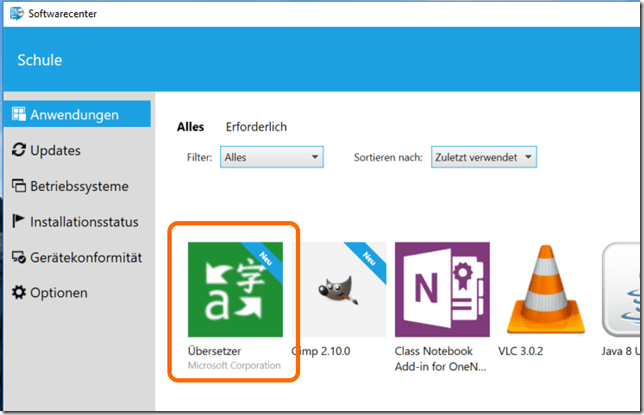The image size is (644, 415).
Task: Open the Java 8 application icon
Action: coord(624,289)
